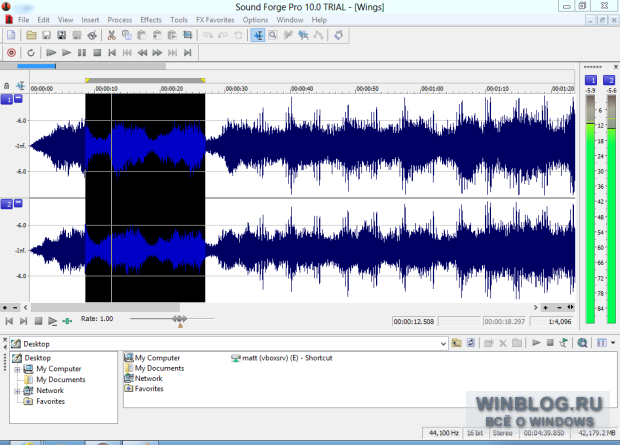
Task: Open the FX Favorites menu
Action: [x=215, y=20]
